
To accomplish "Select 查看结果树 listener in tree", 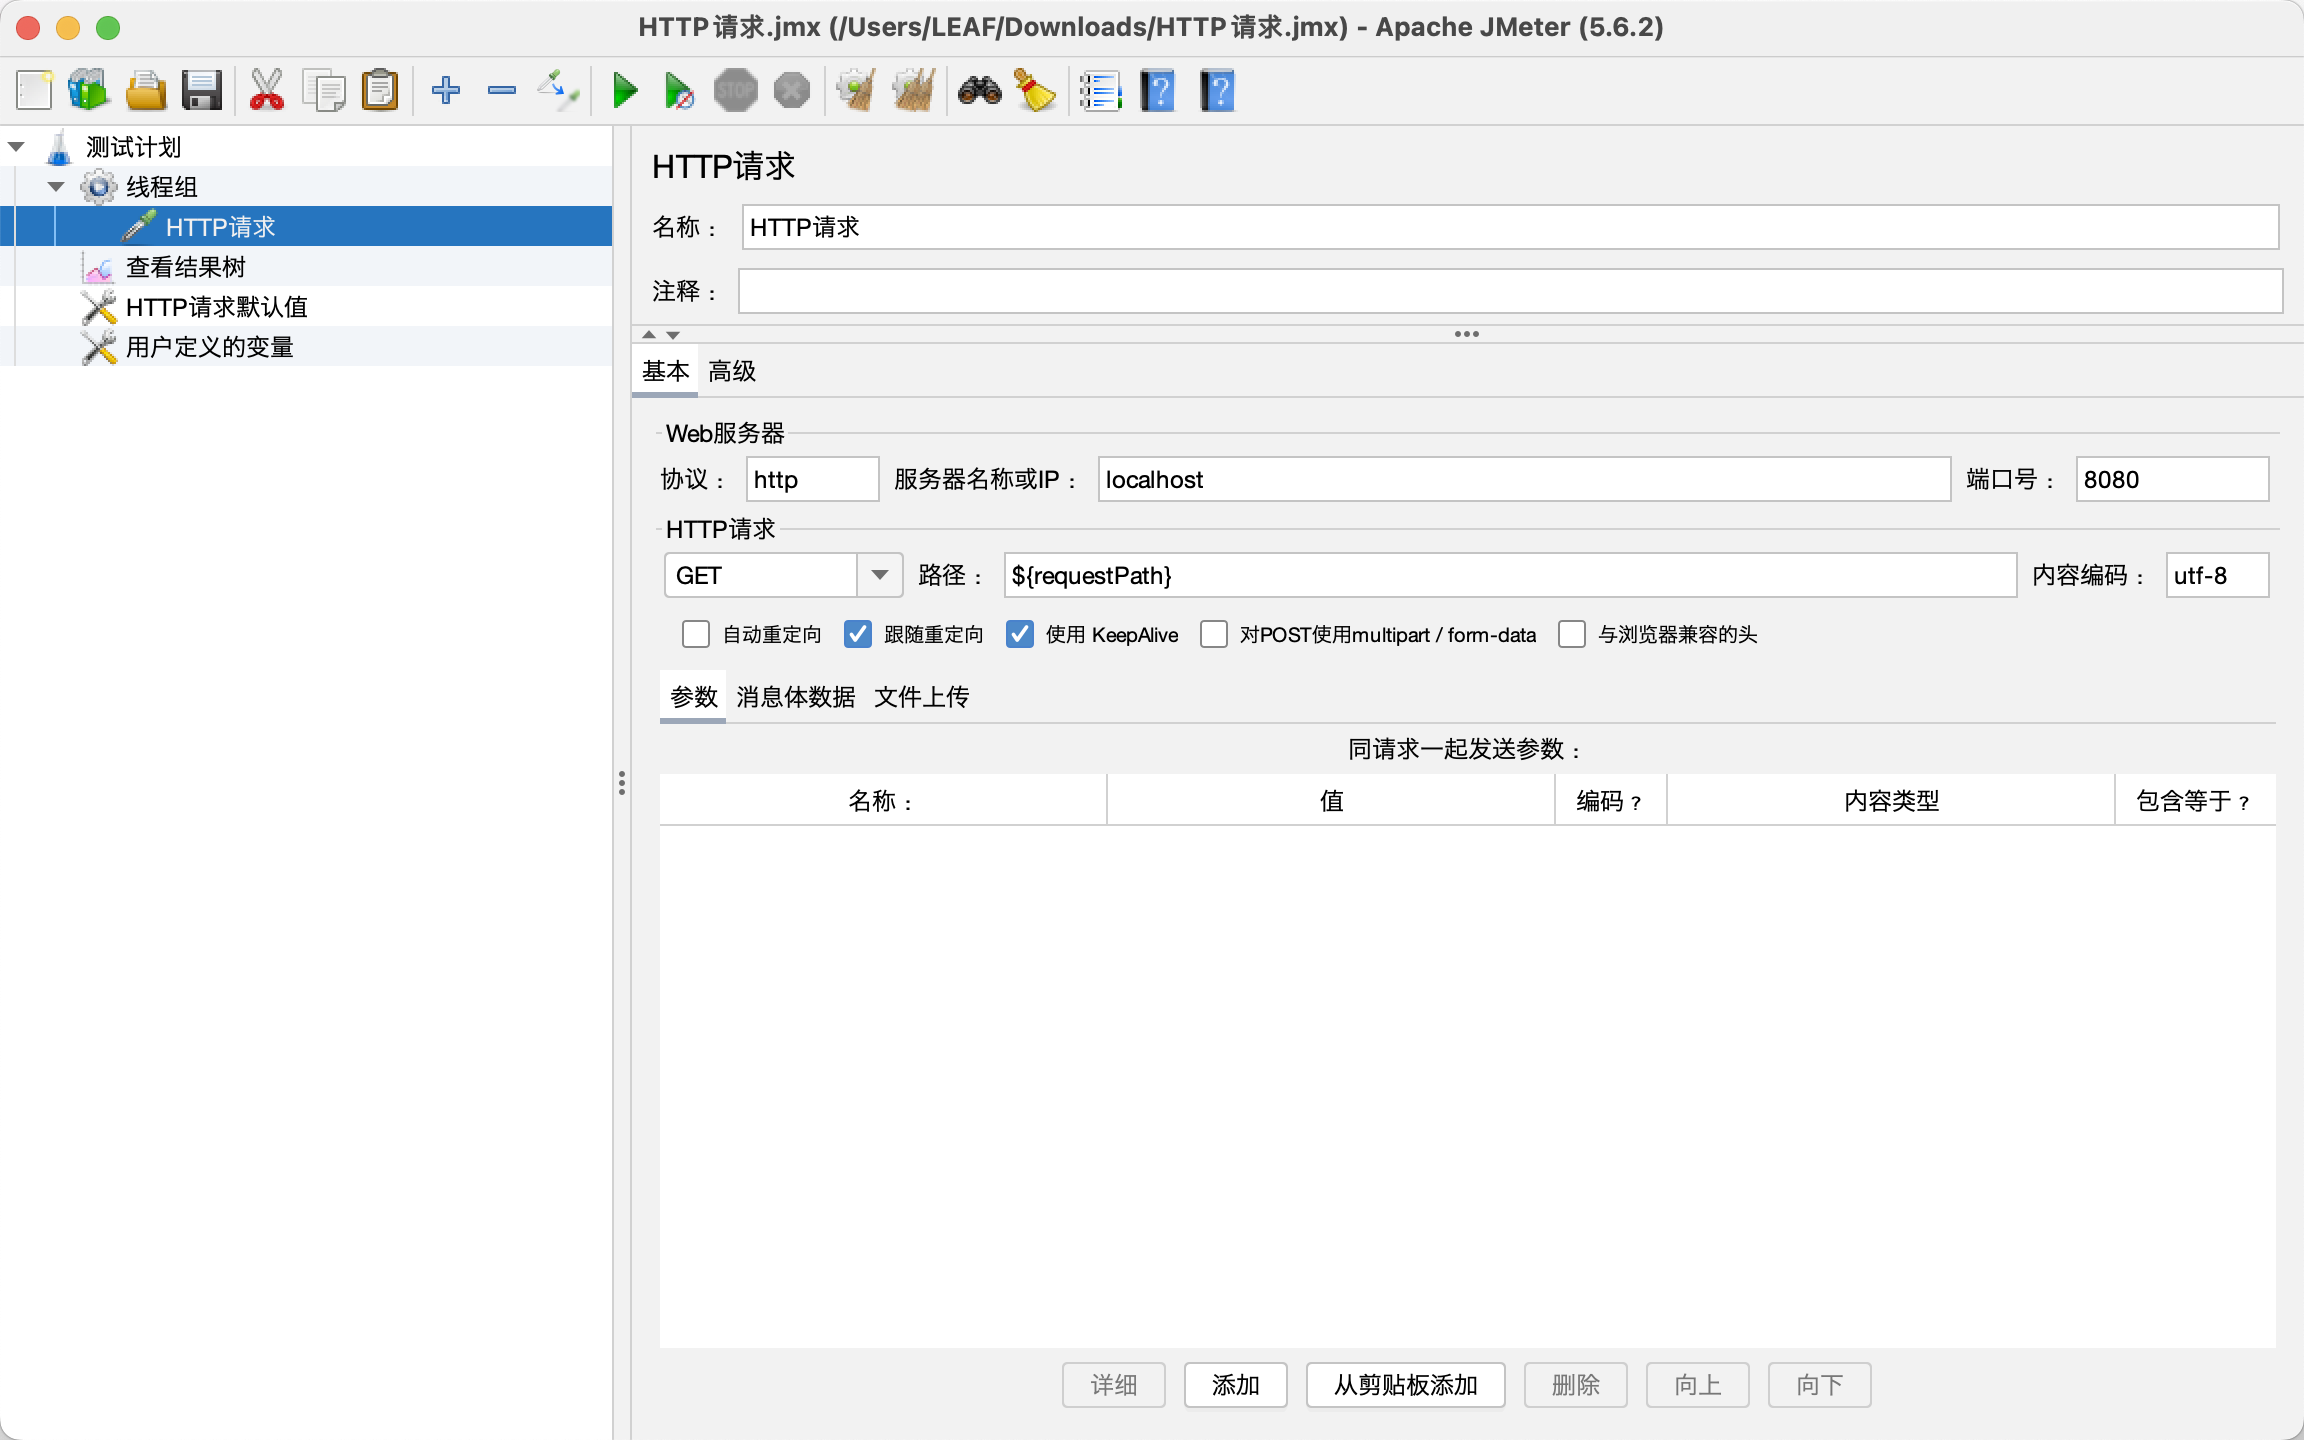I will [x=186, y=267].
